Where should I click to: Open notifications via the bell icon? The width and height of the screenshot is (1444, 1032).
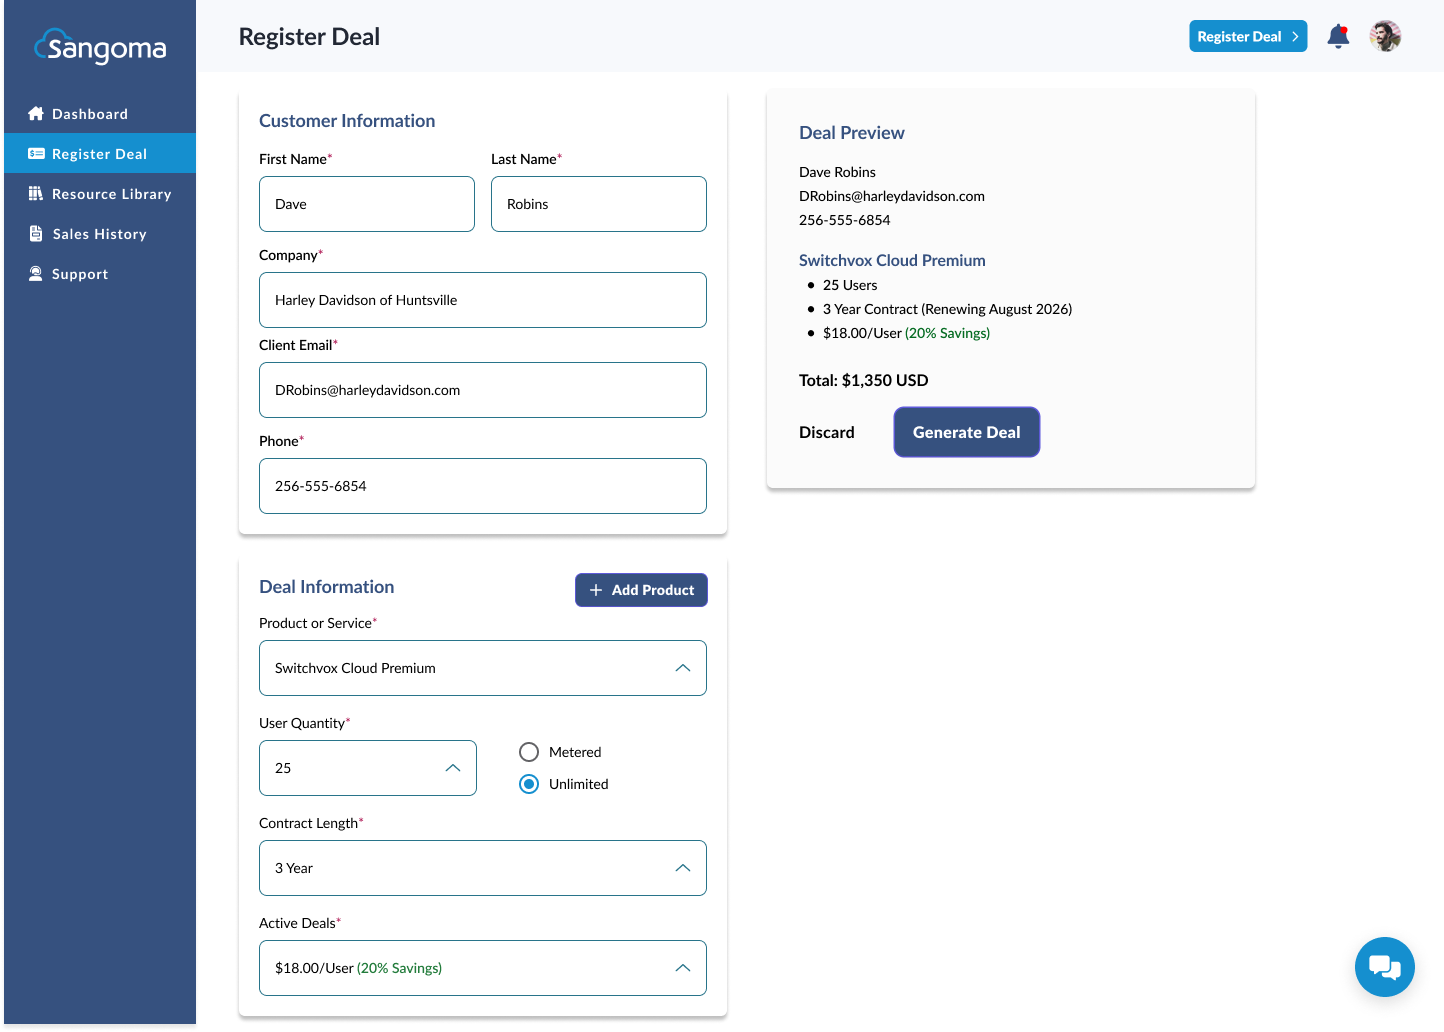point(1338,35)
